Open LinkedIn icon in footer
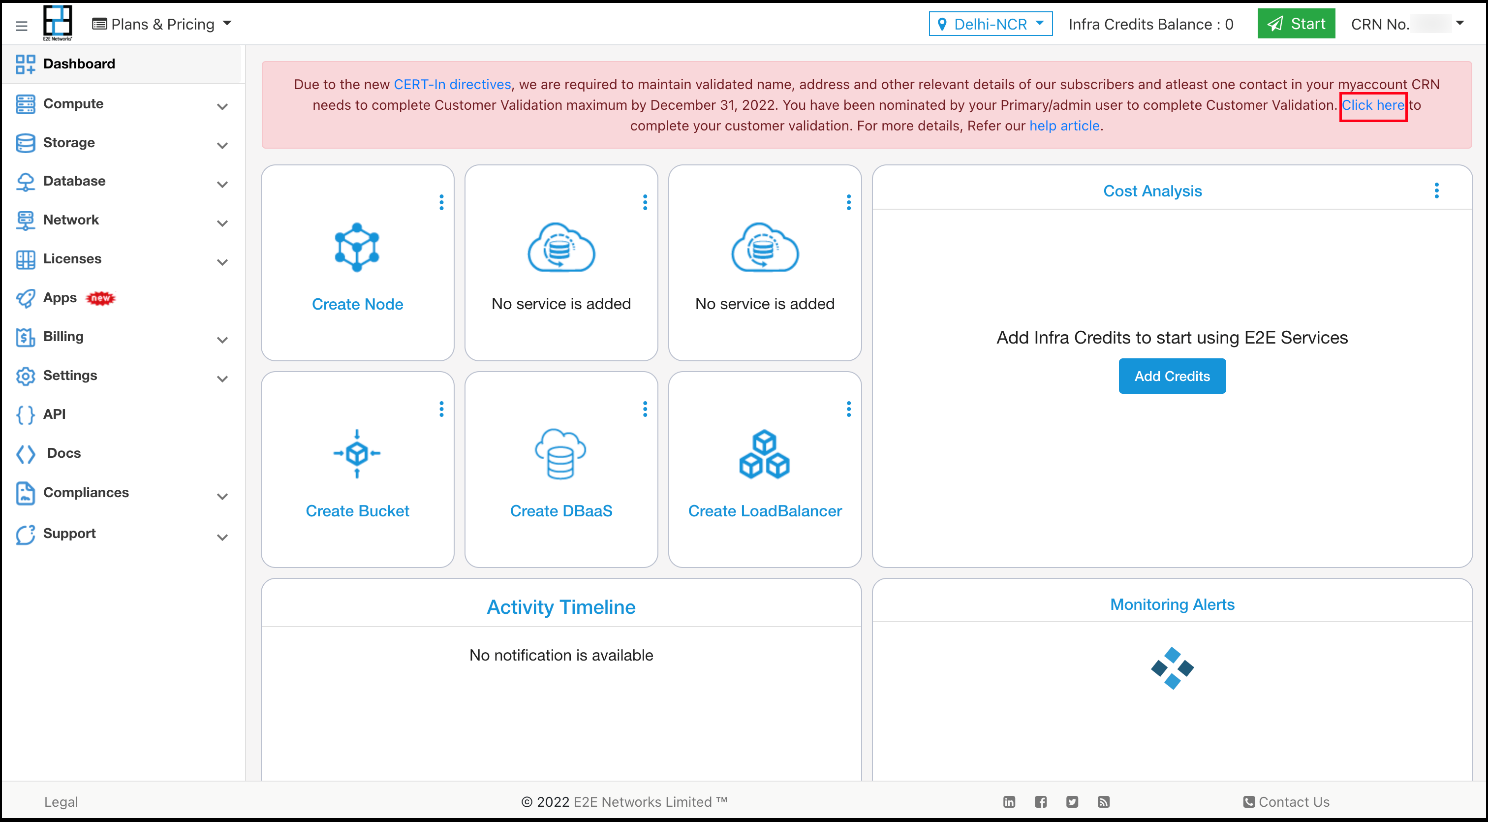 1009,802
